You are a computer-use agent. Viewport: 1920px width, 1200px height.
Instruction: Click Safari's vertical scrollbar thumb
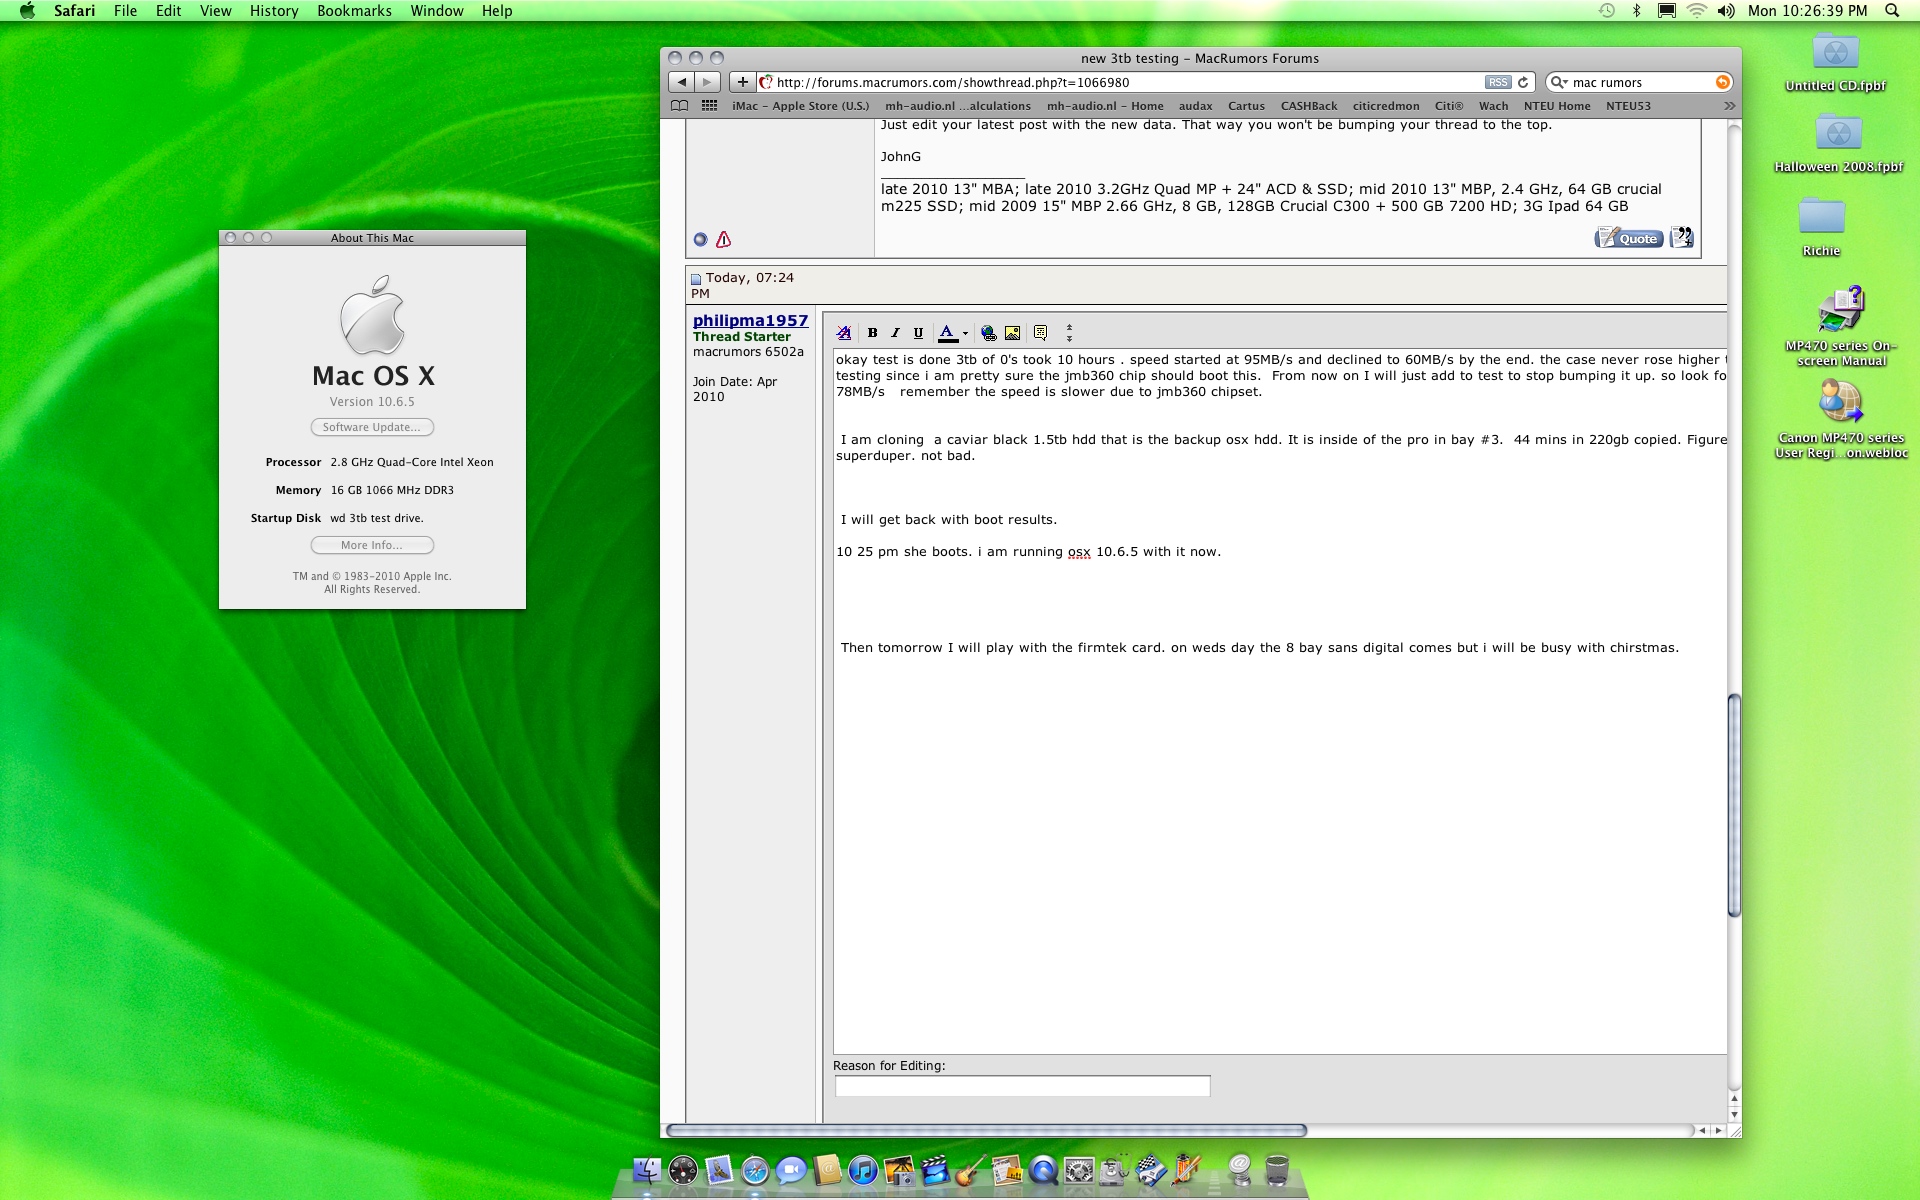point(1734,805)
